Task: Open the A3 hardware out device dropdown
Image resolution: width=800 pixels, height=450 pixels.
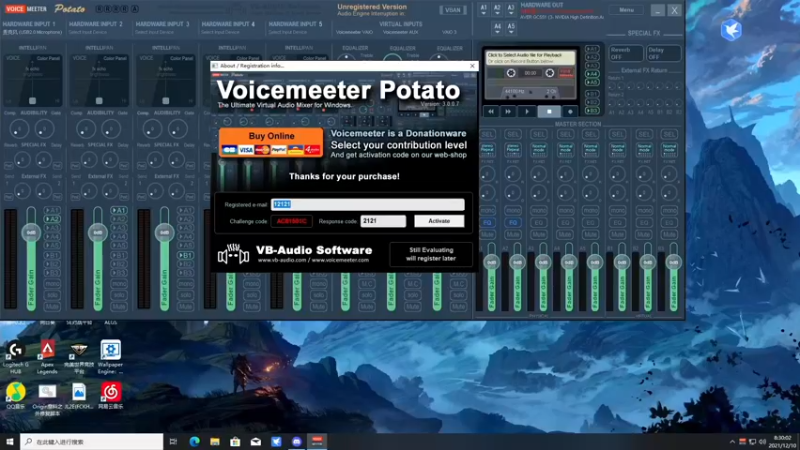Action: [x=511, y=10]
